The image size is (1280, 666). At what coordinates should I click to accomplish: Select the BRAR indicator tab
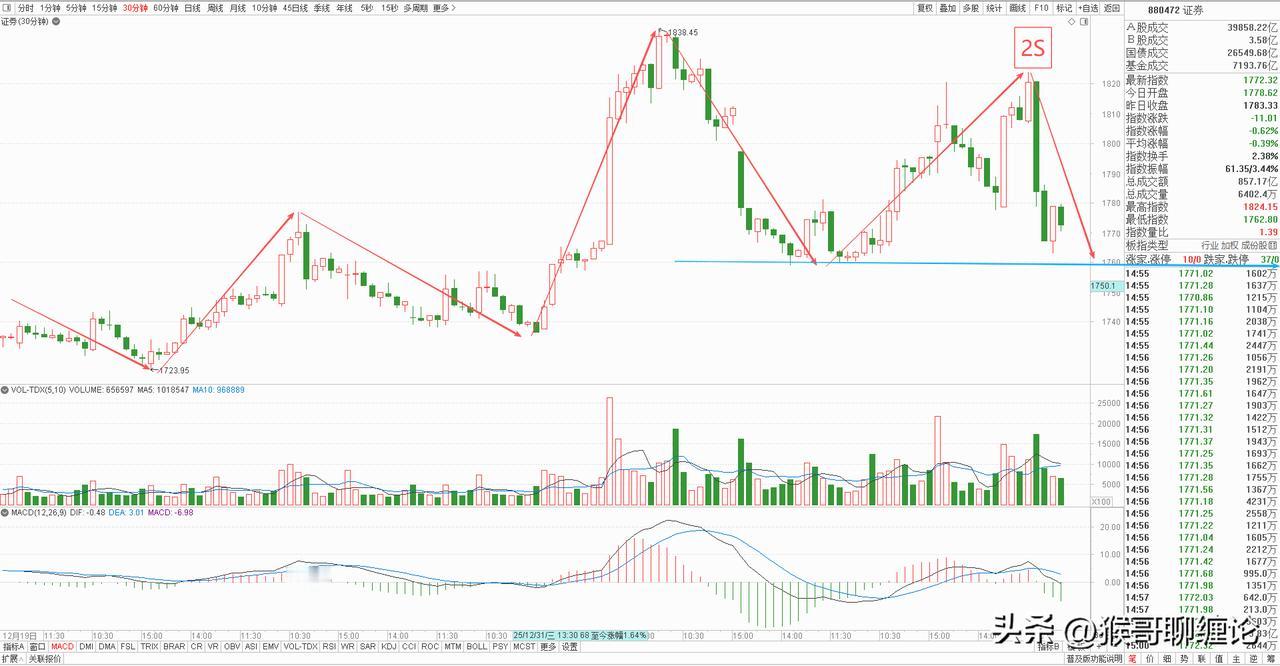174,647
